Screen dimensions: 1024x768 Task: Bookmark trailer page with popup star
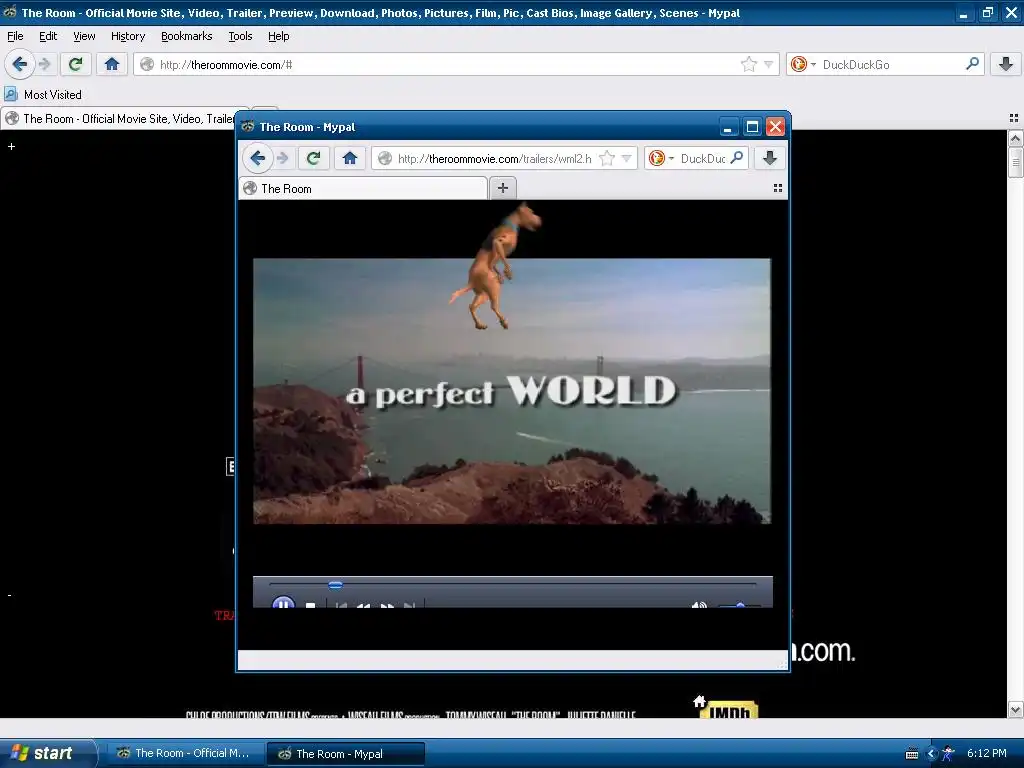point(607,158)
